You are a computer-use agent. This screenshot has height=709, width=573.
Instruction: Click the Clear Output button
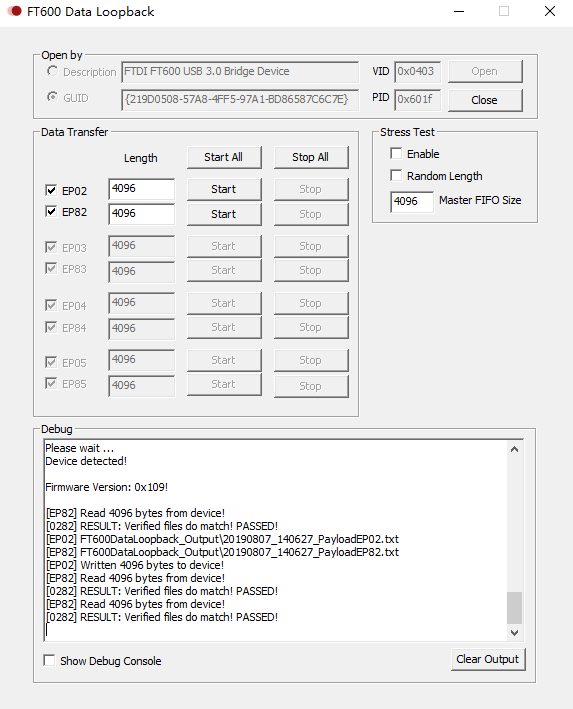[x=488, y=659]
